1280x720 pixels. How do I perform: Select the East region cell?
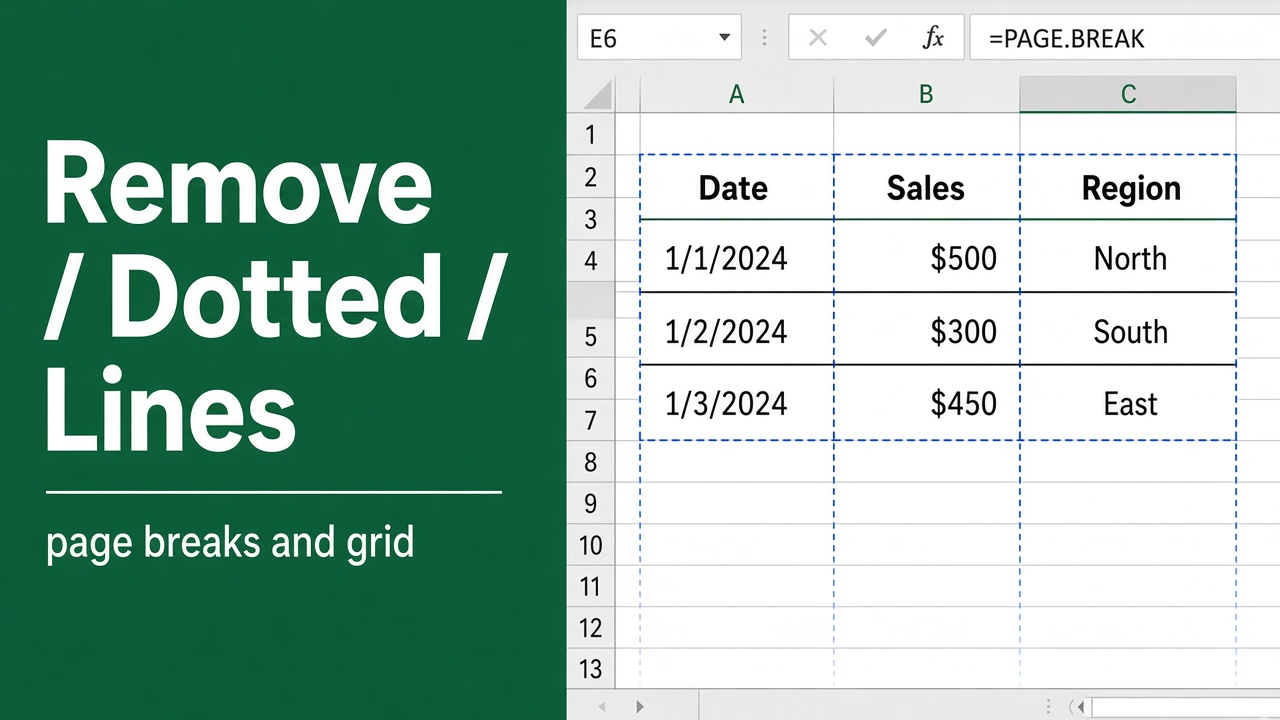1128,403
